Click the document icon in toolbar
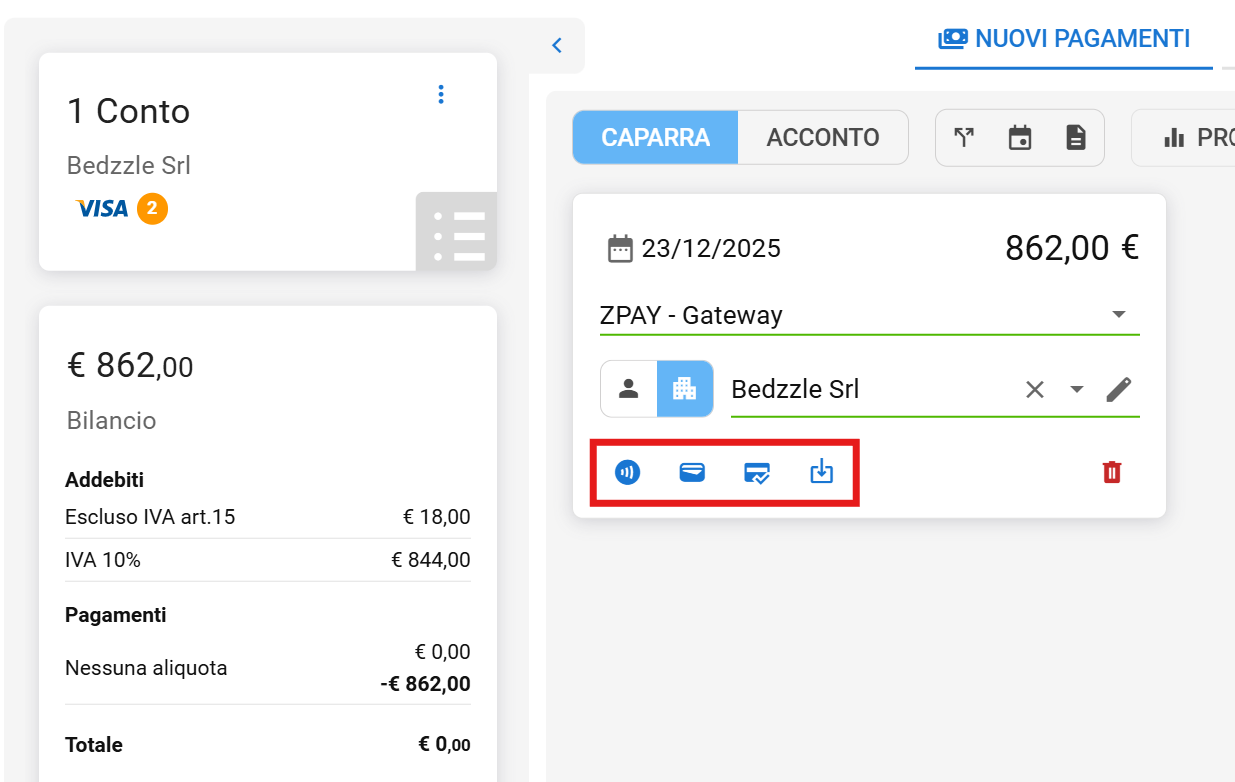 click(x=1075, y=138)
